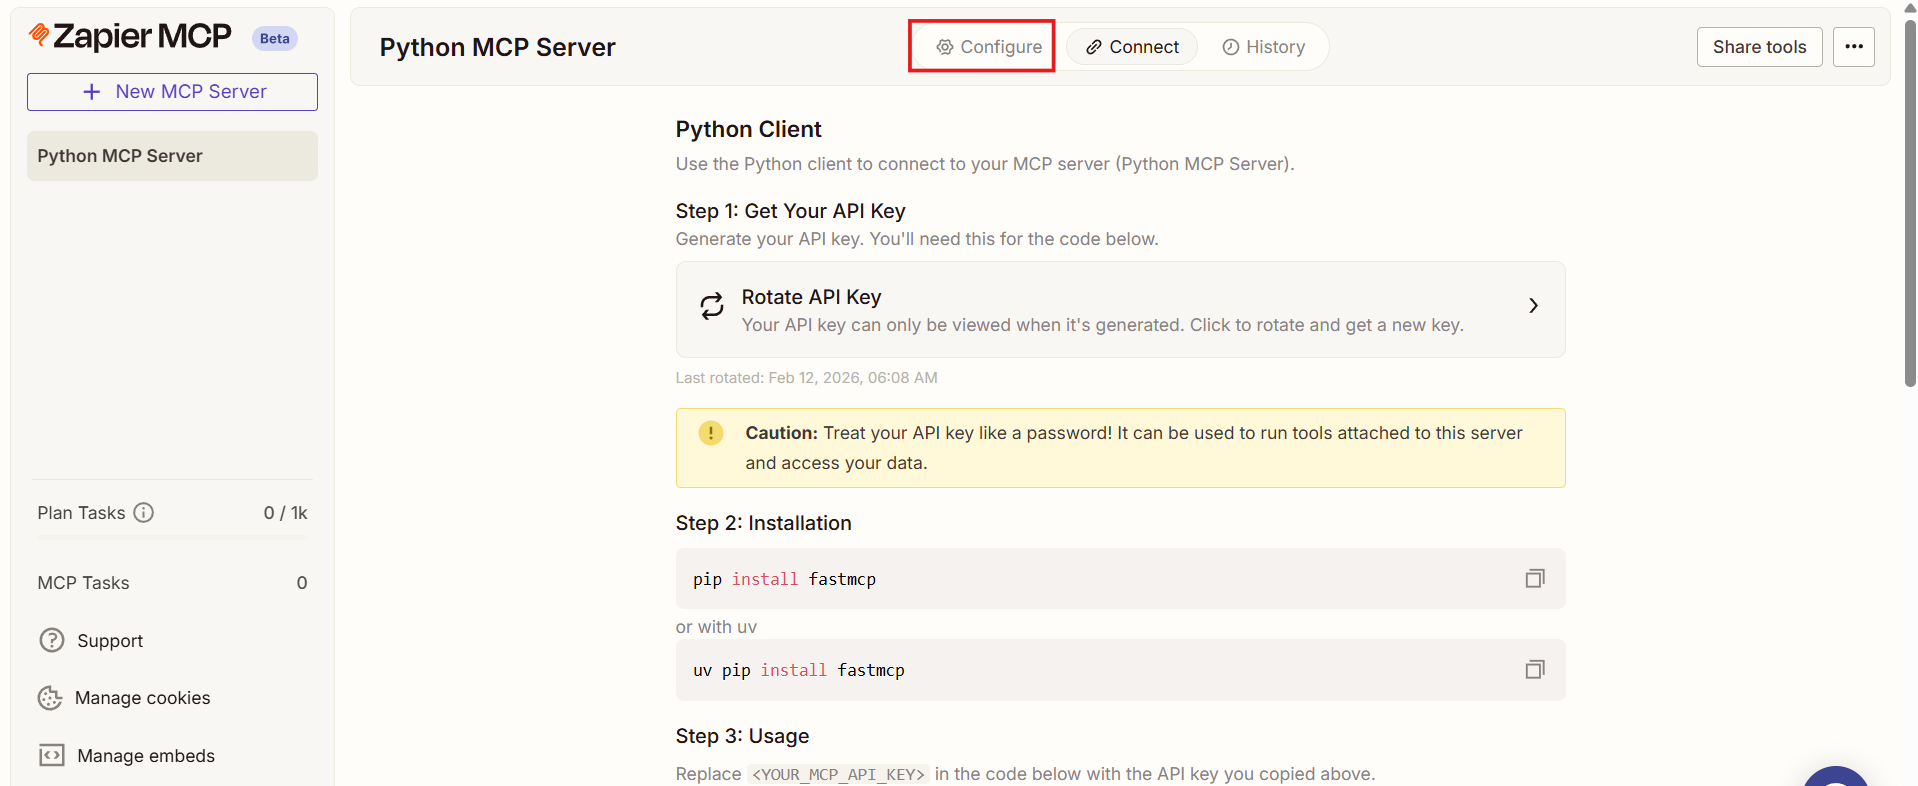Switch to the Connect tab
Image resolution: width=1918 pixels, height=786 pixels.
(x=1132, y=47)
